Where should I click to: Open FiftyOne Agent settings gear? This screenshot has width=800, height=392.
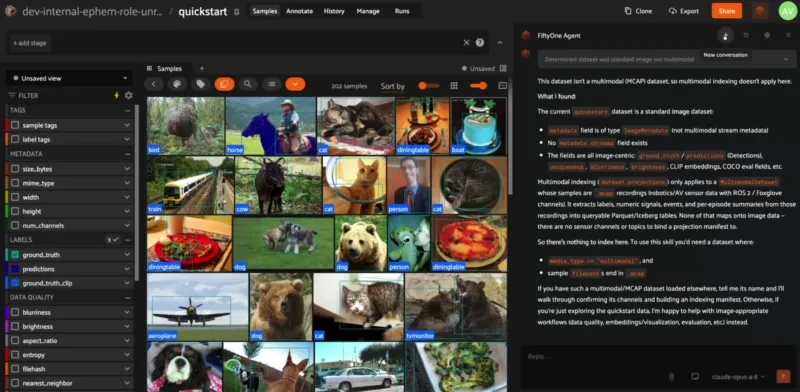click(767, 35)
